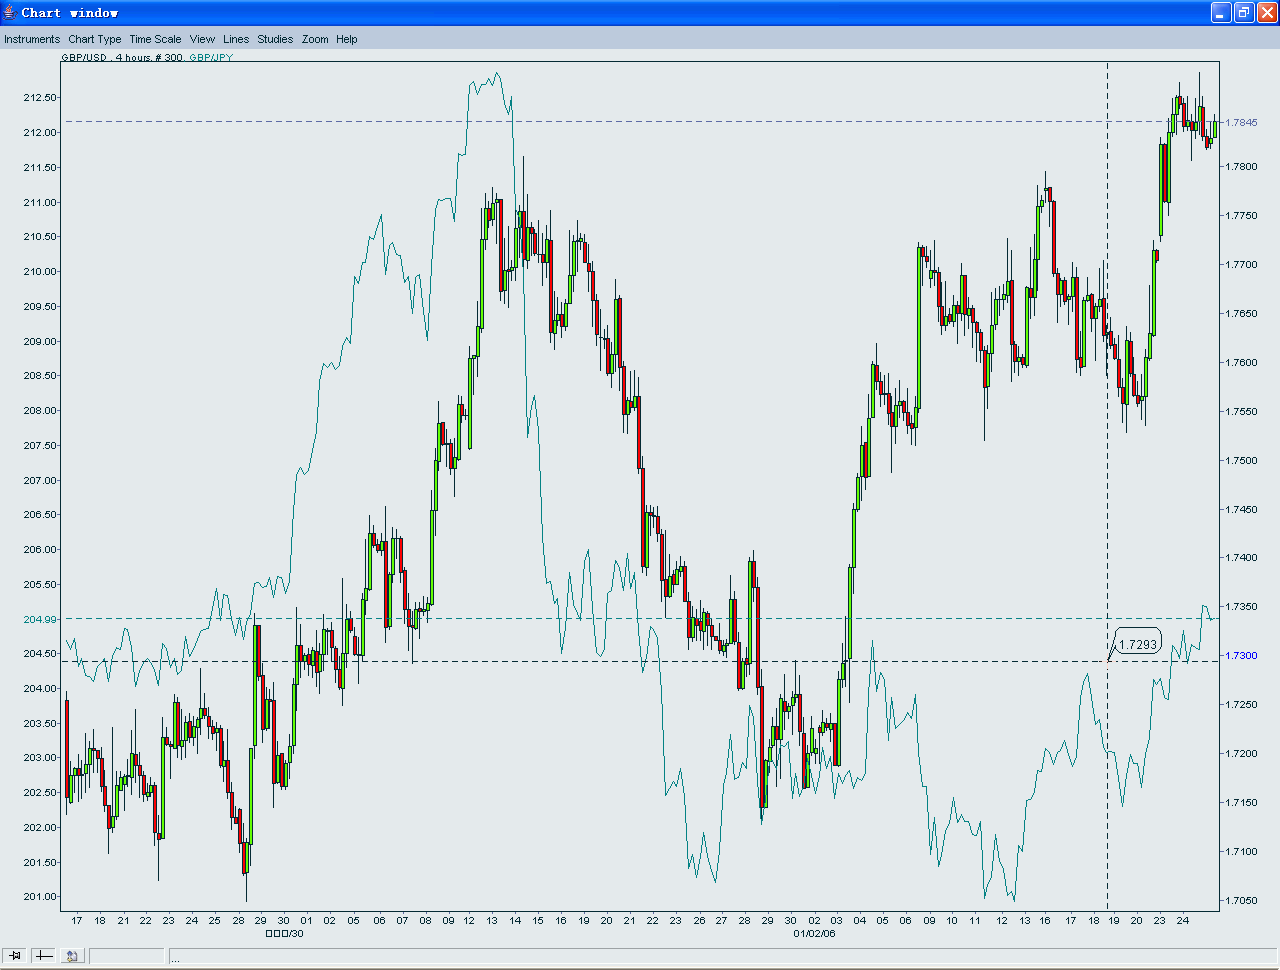Click the 210.00 left axis value
1280x970 pixels.
40,272
